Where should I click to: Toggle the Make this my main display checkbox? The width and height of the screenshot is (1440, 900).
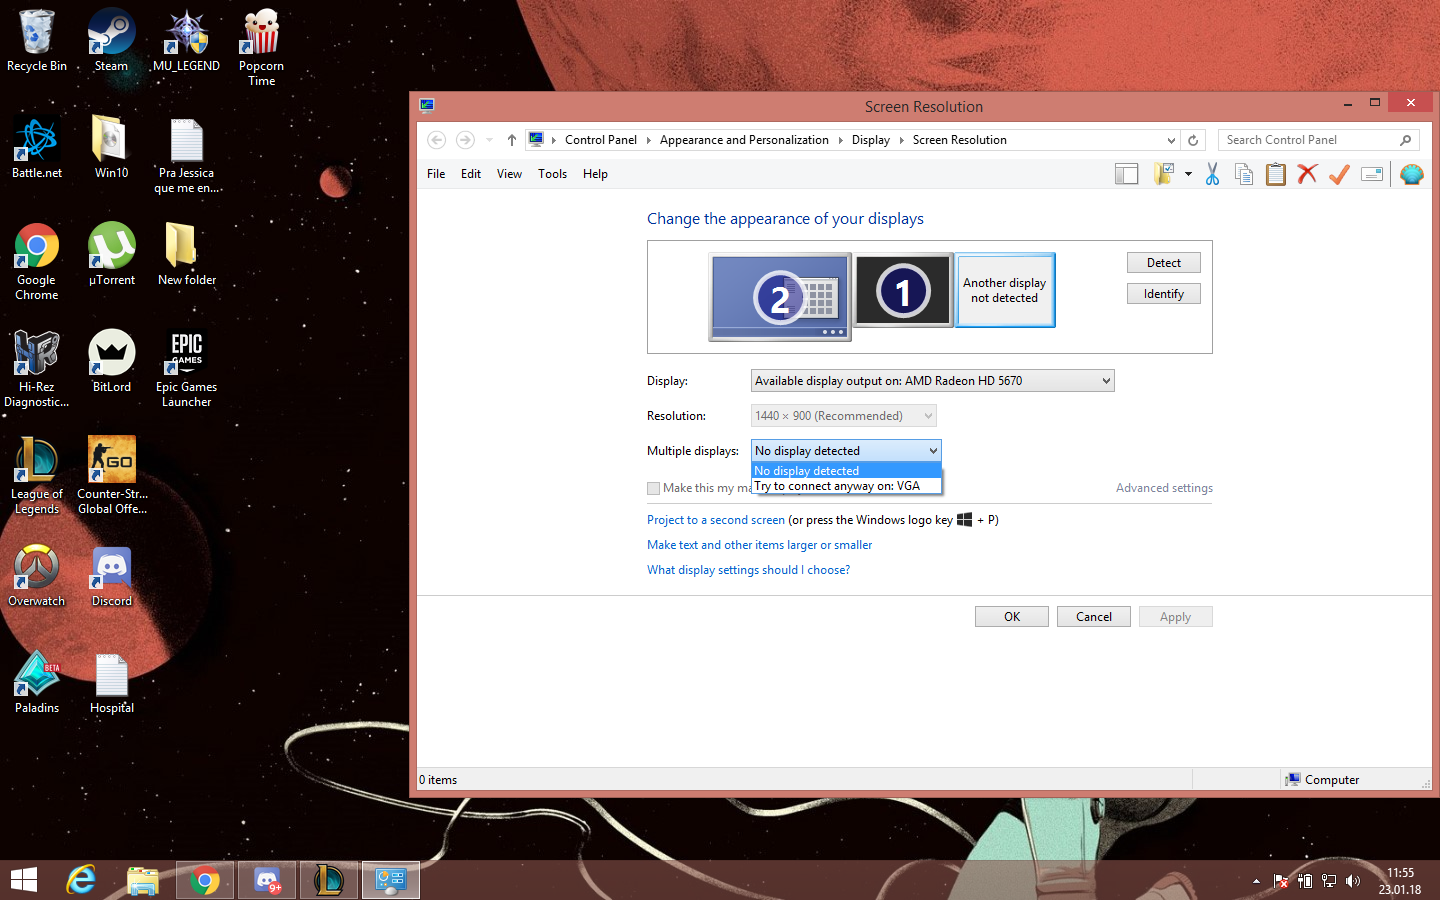pyautogui.click(x=653, y=488)
